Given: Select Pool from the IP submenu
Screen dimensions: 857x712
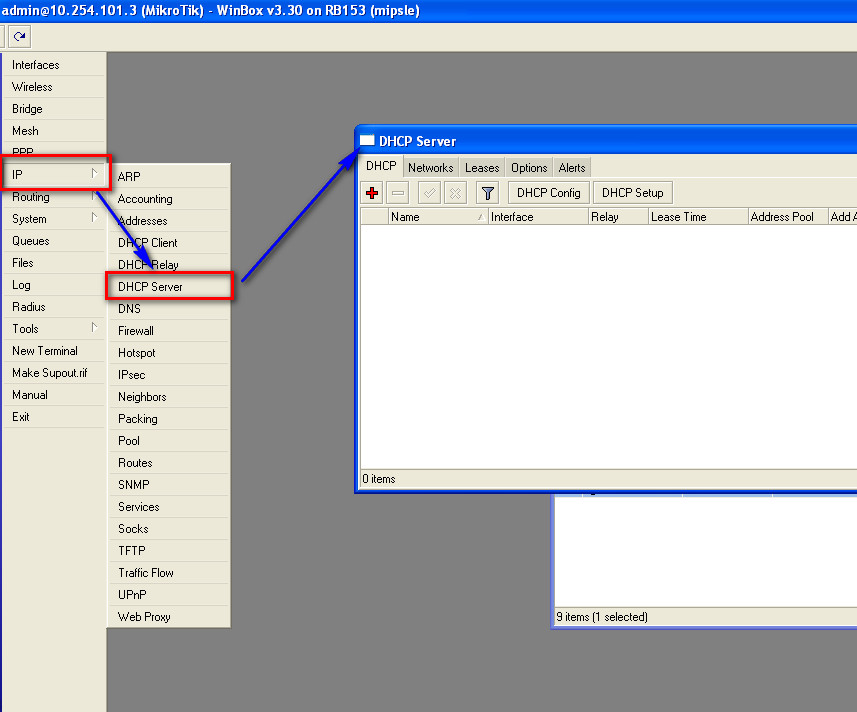Looking at the screenshot, I should point(169,440).
